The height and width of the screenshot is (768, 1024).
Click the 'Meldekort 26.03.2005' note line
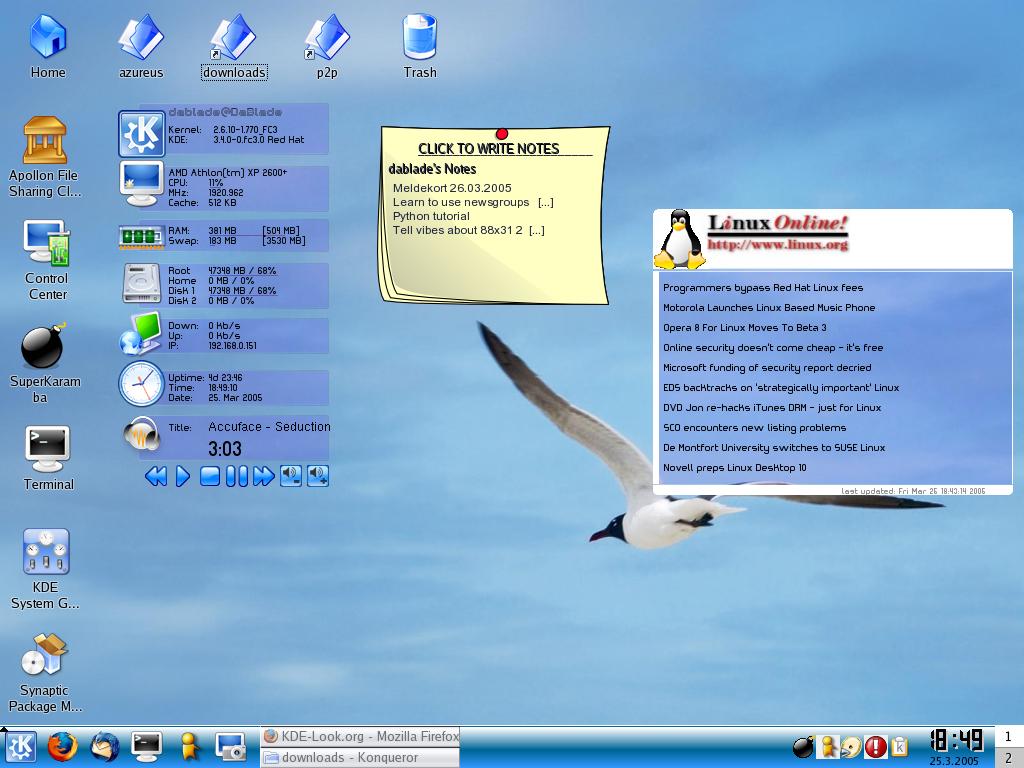(x=452, y=188)
